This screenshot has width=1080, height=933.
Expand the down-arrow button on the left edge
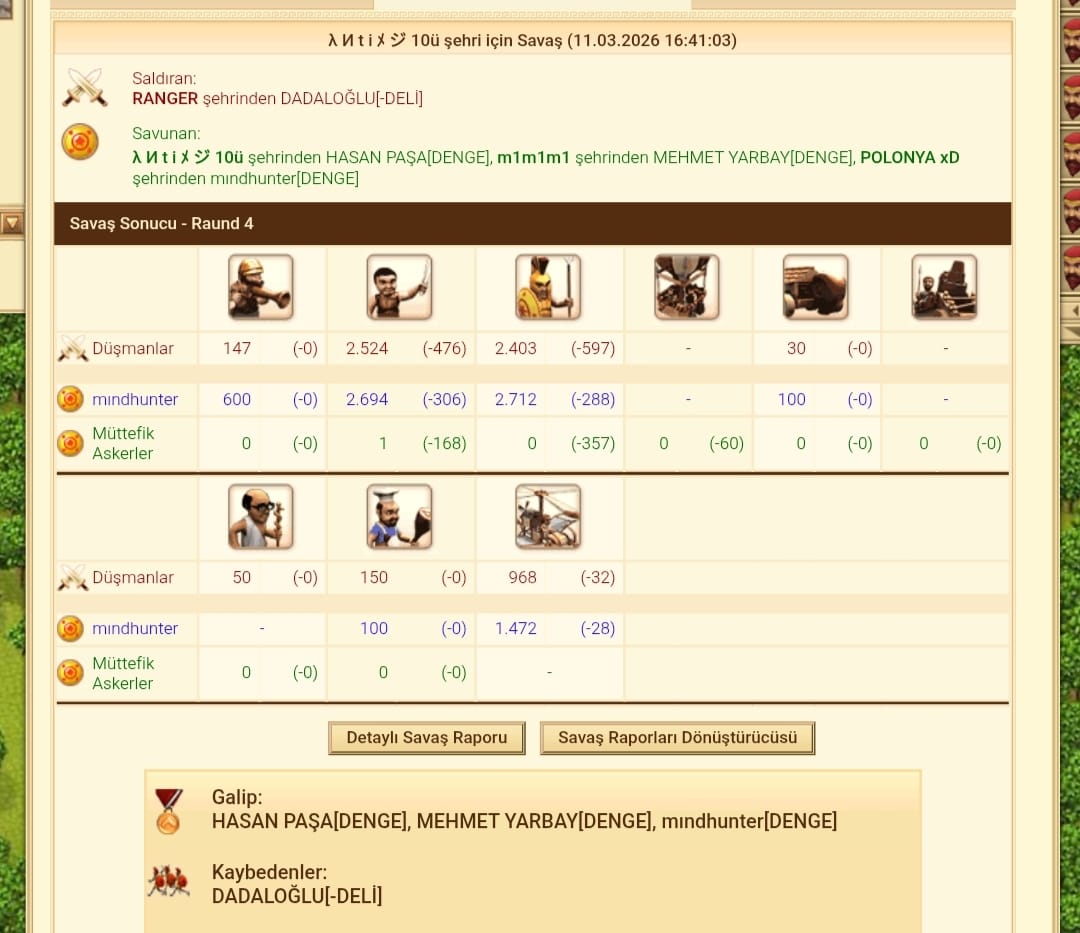pos(12,222)
